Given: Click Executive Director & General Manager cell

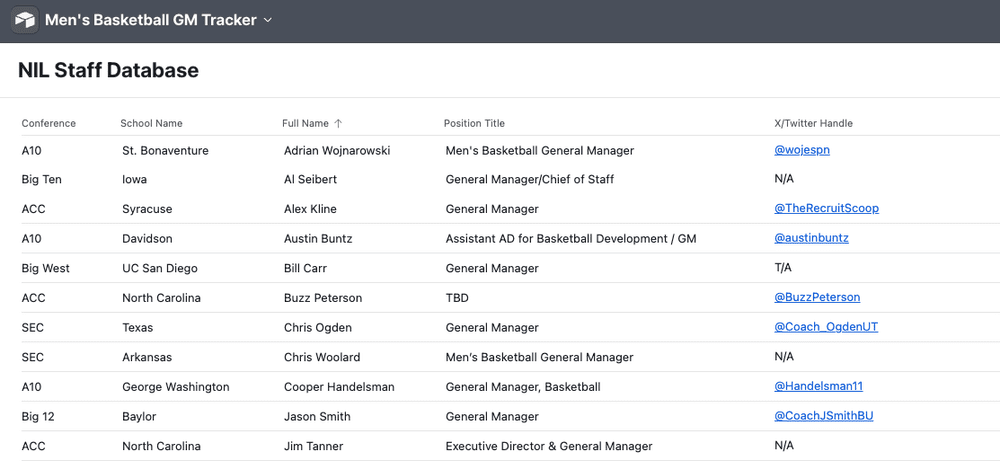Looking at the screenshot, I should click(548, 446).
